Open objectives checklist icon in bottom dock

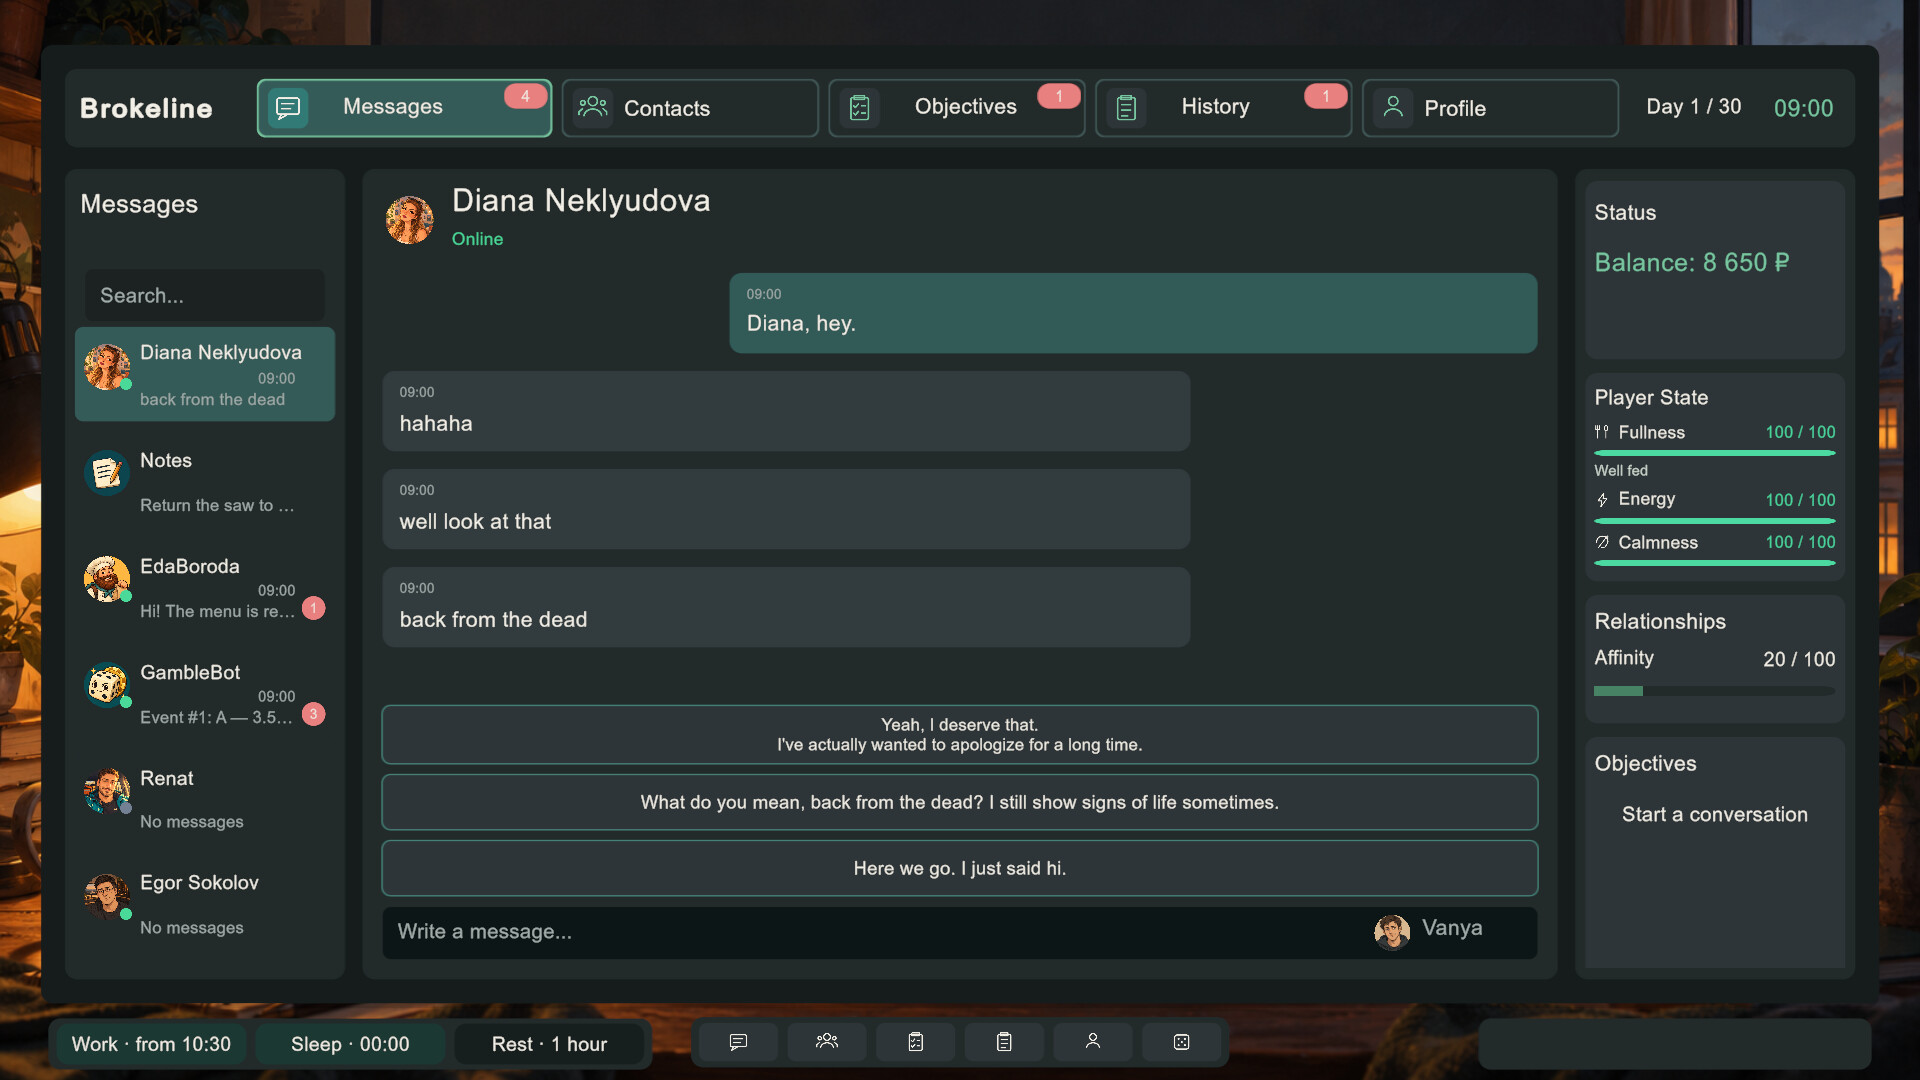[915, 1042]
